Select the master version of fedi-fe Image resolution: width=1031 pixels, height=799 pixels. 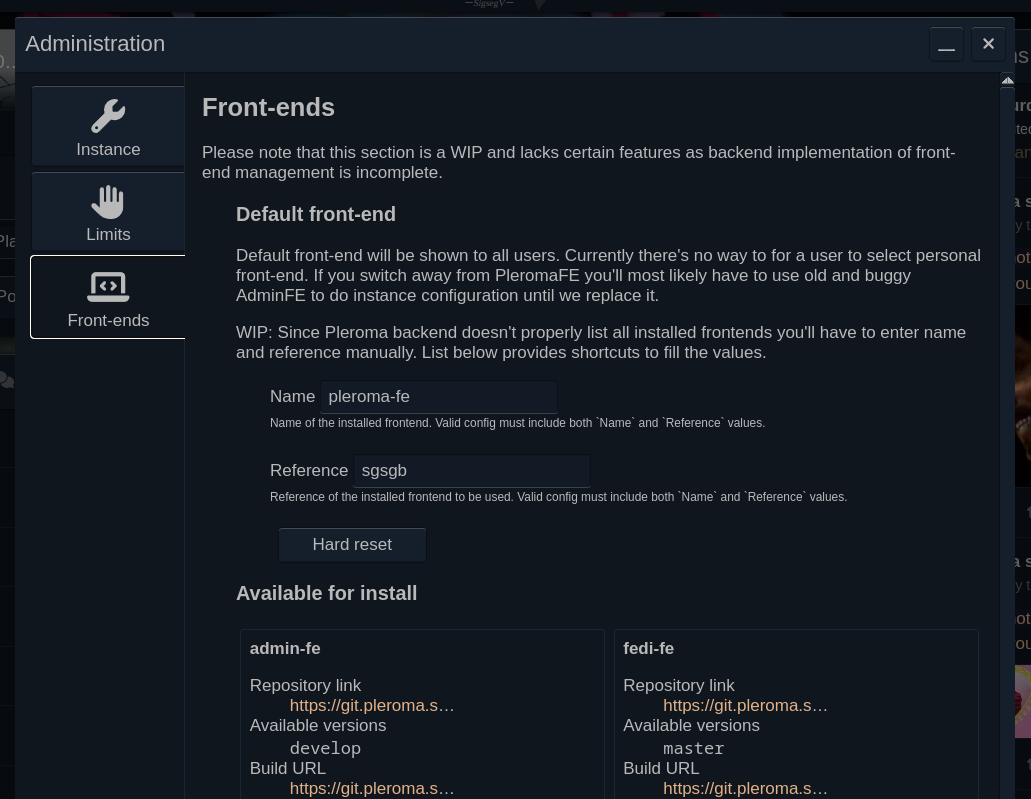pyautogui.click(x=693, y=748)
